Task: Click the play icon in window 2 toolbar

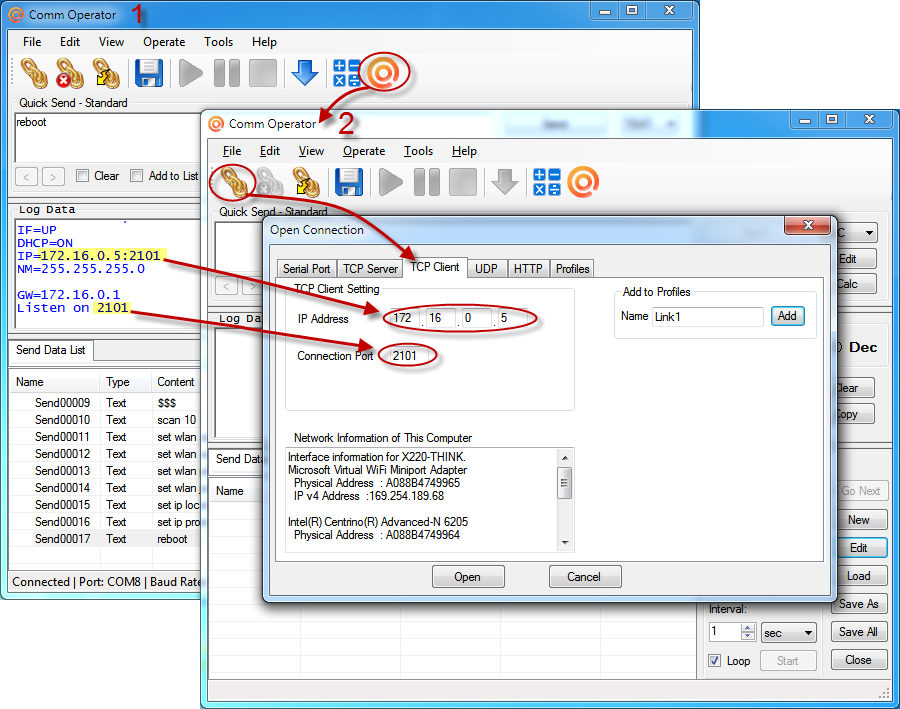Action: pyautogui.click(x=390, y=182)
